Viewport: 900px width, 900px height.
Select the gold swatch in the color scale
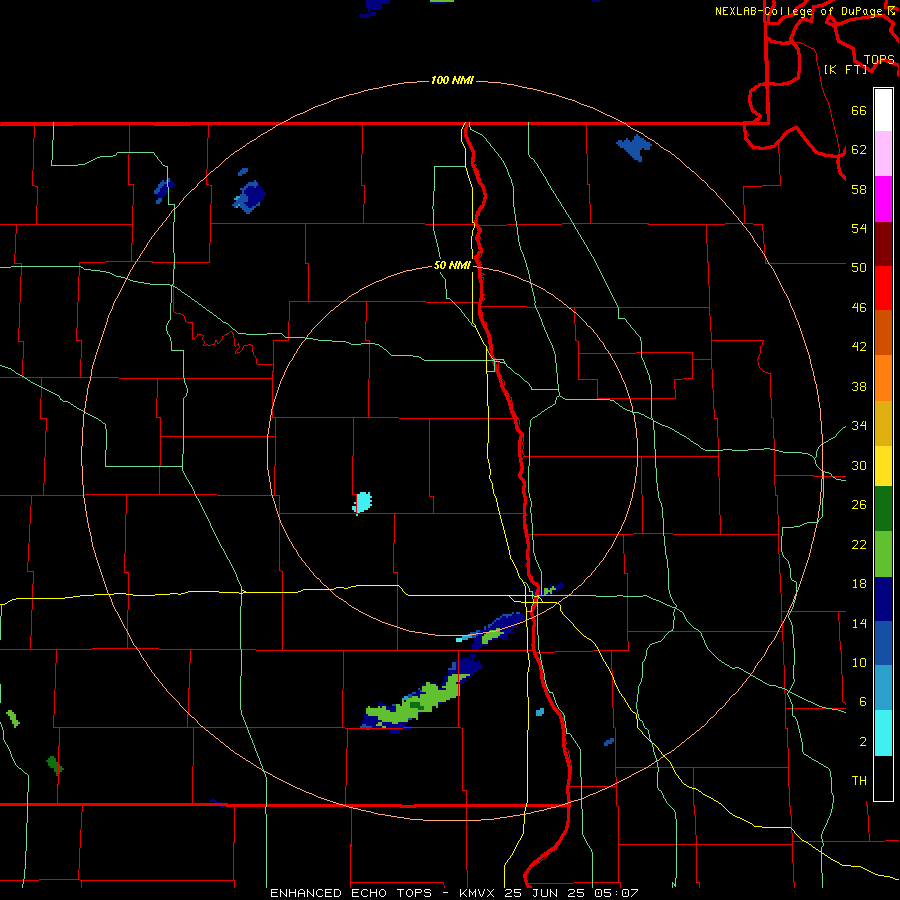pyautogui.click(x=883, y=423)
